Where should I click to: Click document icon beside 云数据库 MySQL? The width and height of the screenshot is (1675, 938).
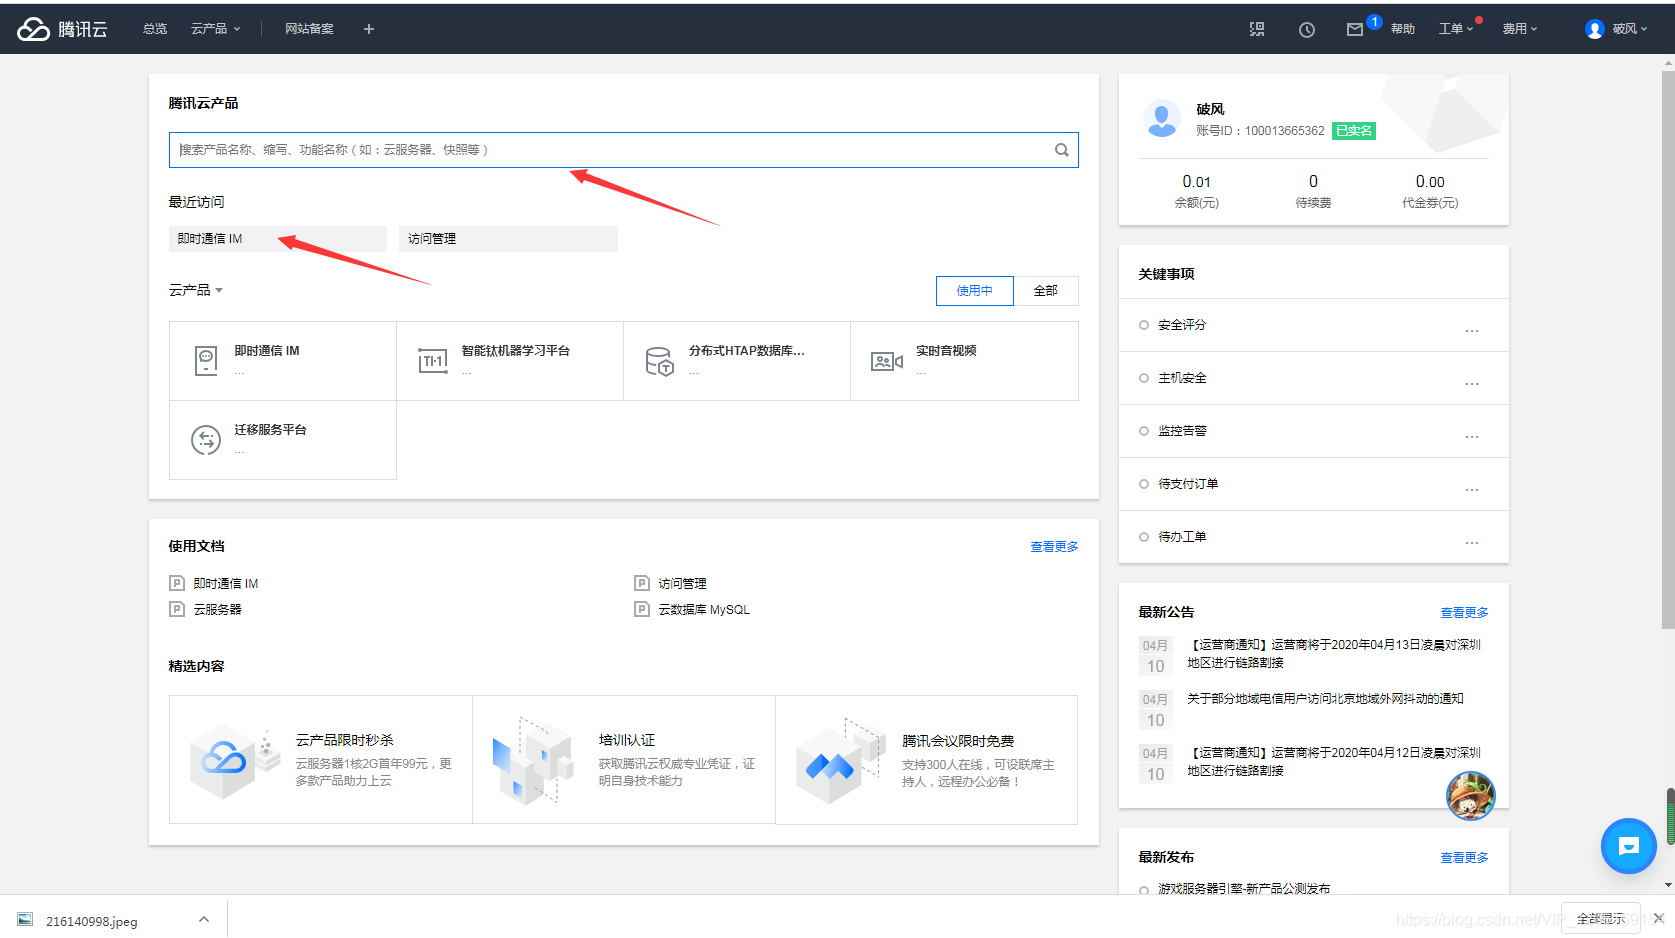tap(642, 609)
